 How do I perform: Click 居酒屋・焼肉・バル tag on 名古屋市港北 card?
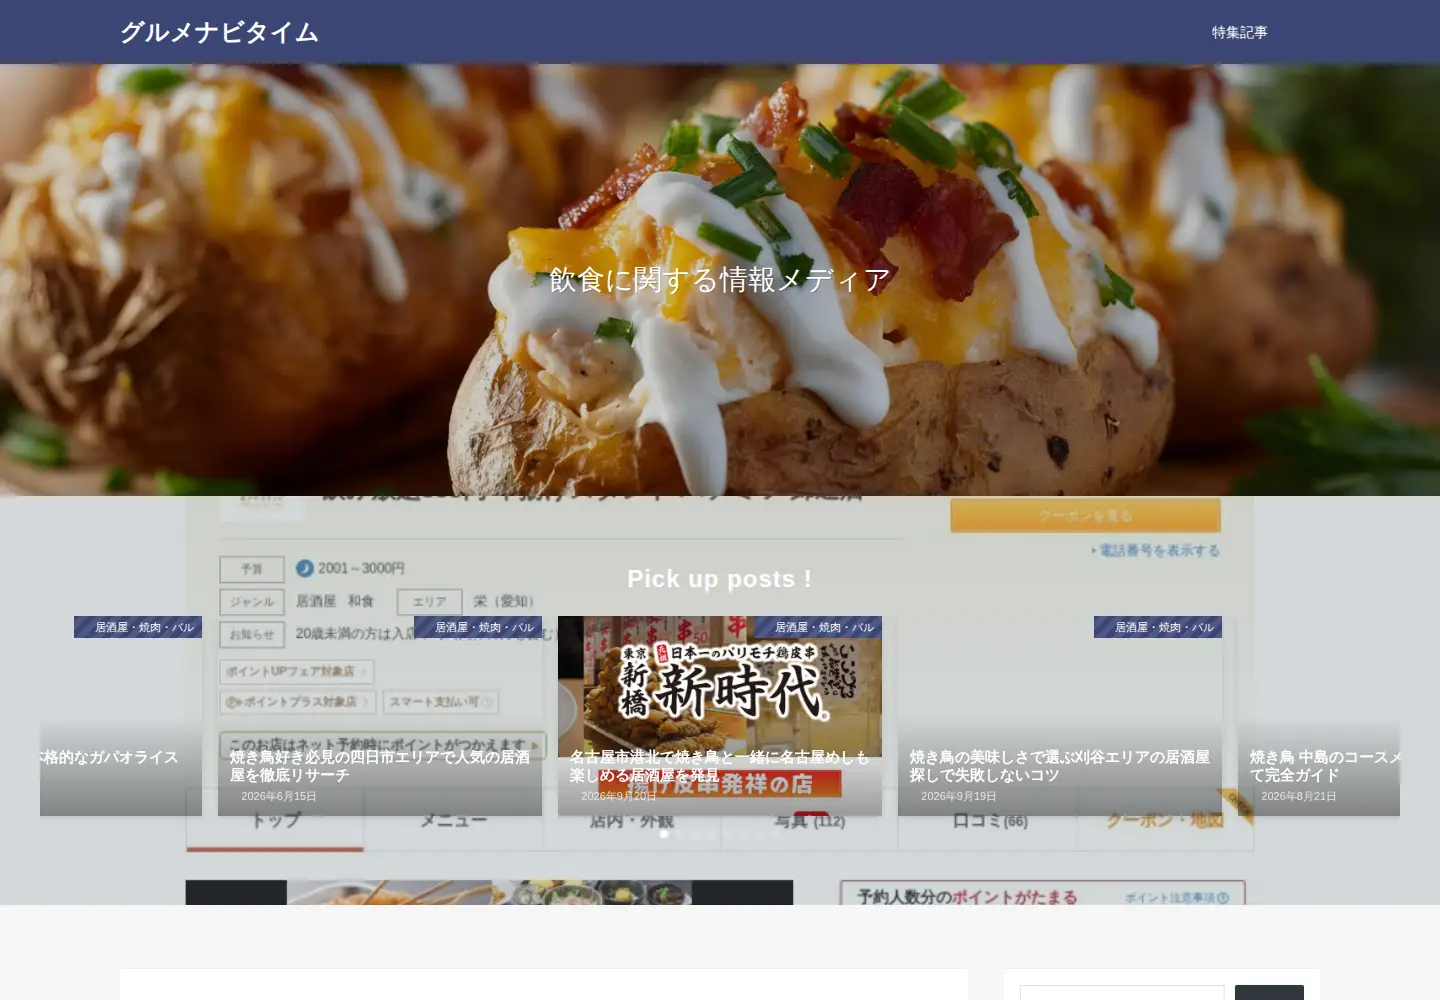coord(818,627)
